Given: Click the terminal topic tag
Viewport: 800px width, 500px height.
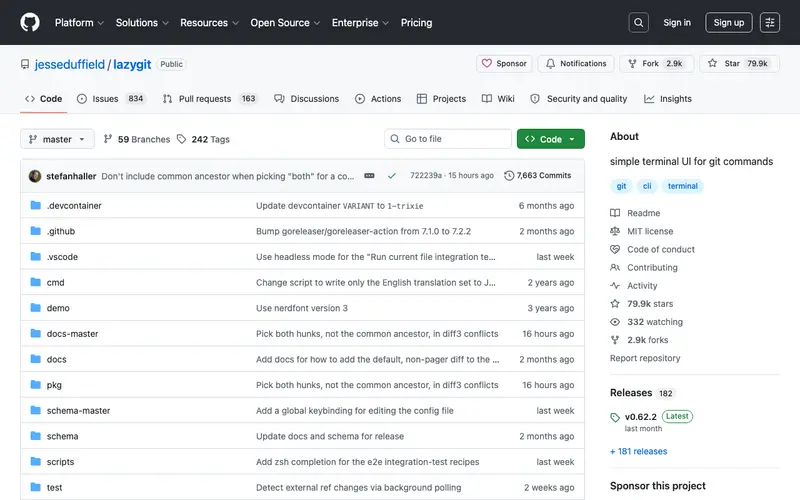Looking at the screenshot, I should (x=683, y=186).
